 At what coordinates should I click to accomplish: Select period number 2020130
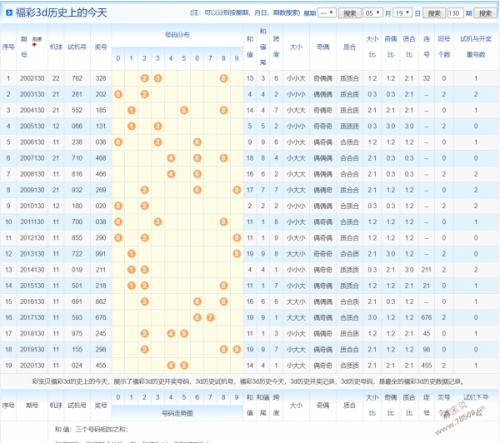click(x=32, y=365)
